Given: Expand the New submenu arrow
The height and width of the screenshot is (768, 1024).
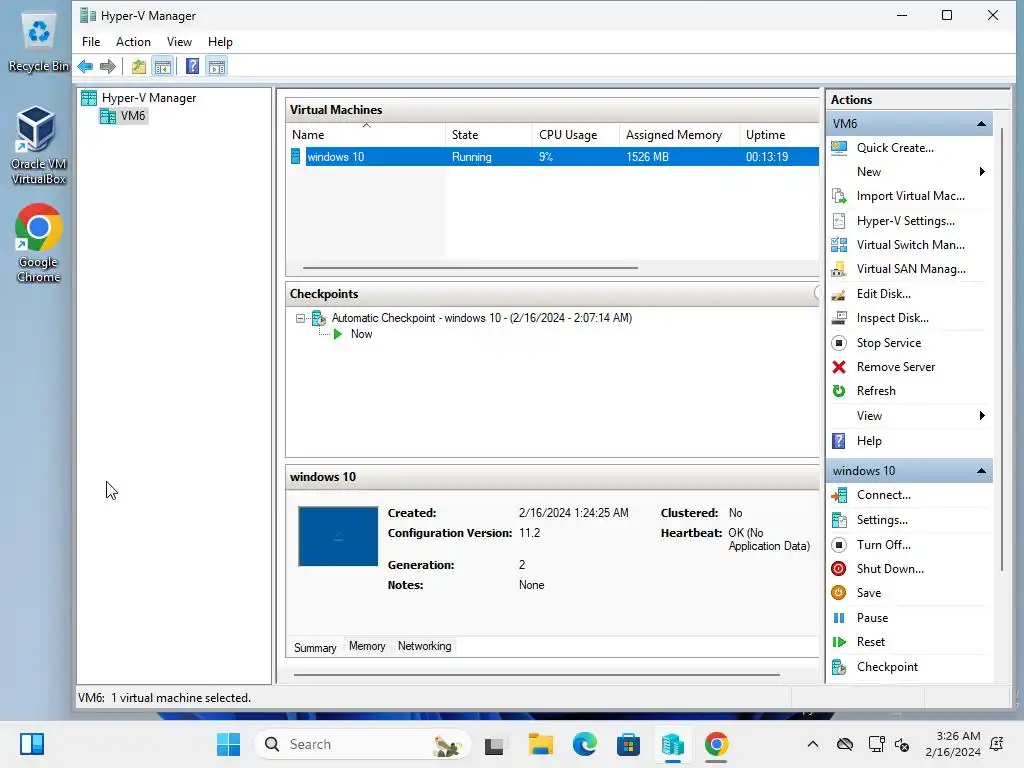Looking at the screenshot, I should point(982,172).
